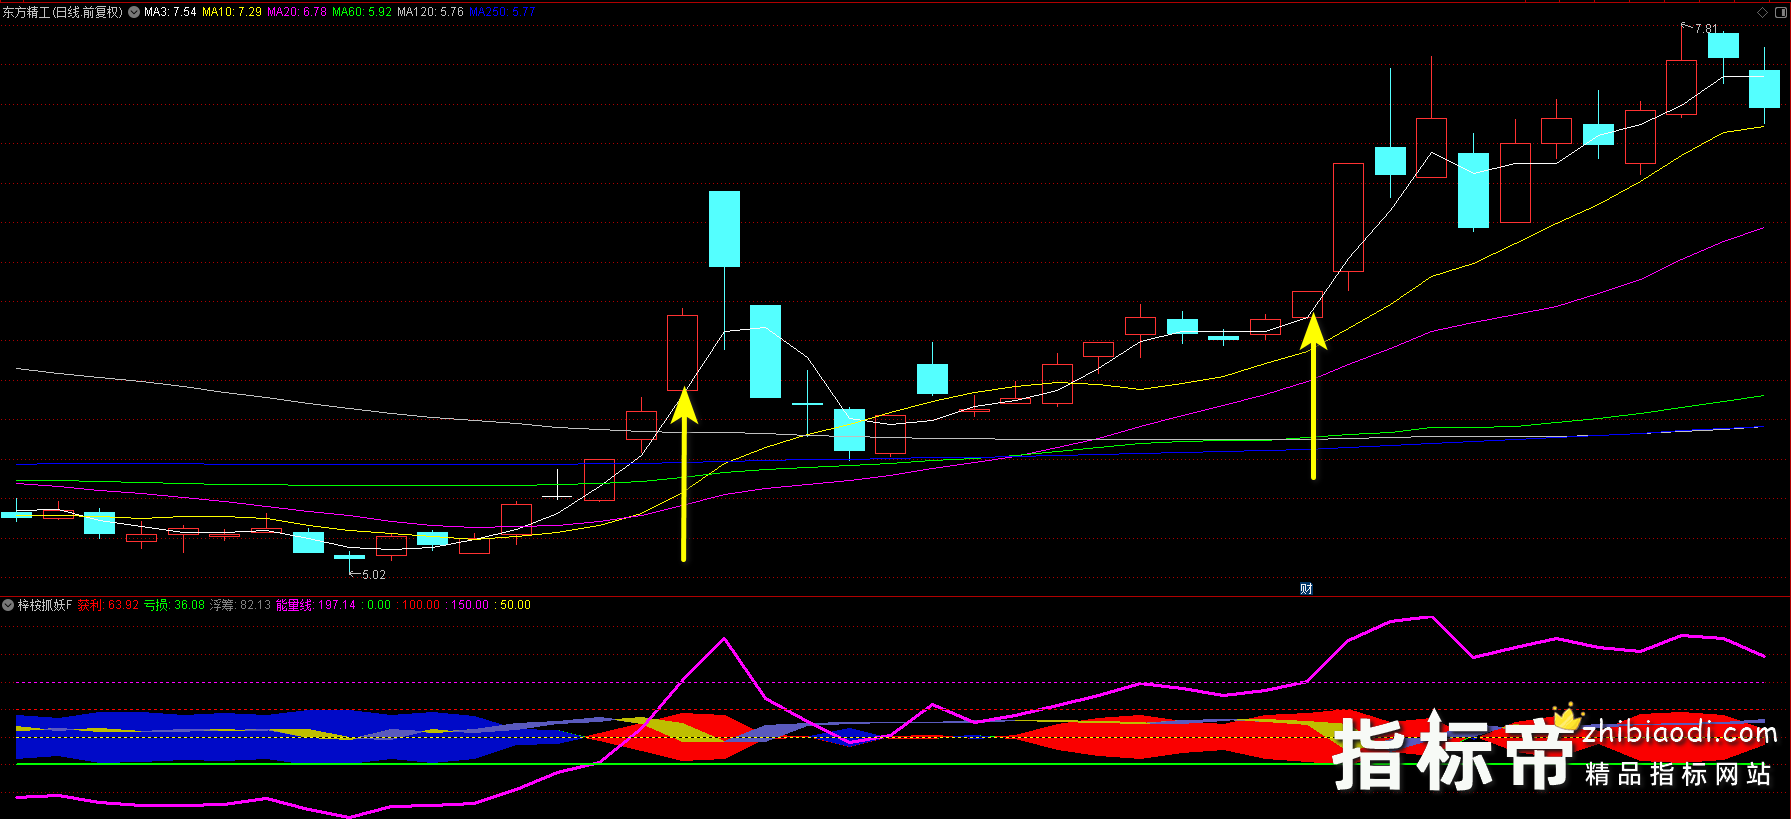Click the gray 浮筹: 82.13 value
Image resolution: width=1791 pixels, height=819 pixels.
[x=240, y=605]
